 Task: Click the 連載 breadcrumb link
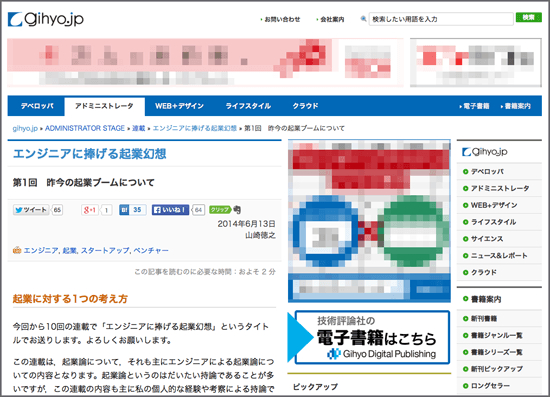139,128
